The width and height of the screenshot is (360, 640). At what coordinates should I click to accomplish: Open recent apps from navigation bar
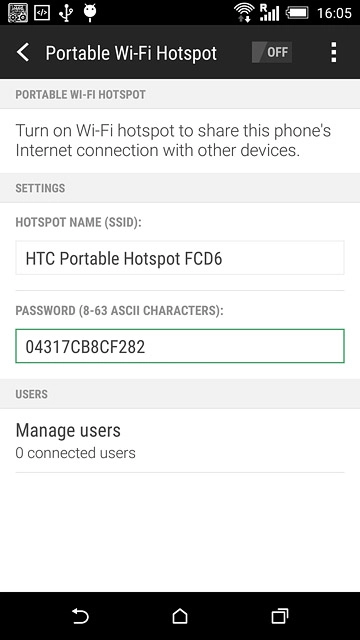(x=280, y=616)
